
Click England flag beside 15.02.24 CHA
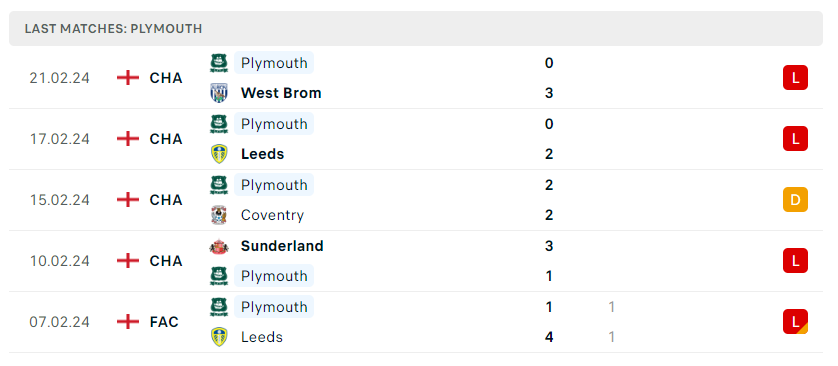coord(128,200)
